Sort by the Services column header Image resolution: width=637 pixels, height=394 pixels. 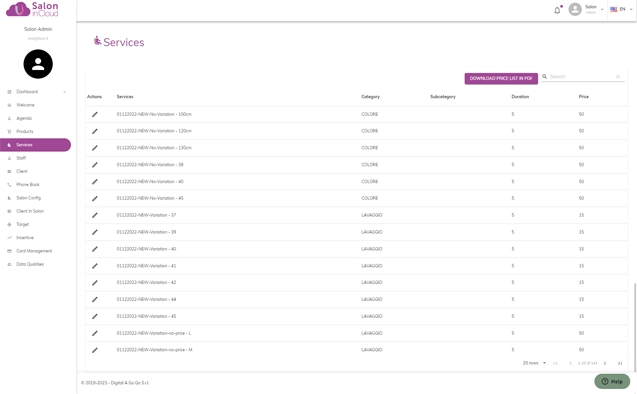point(125,97)
